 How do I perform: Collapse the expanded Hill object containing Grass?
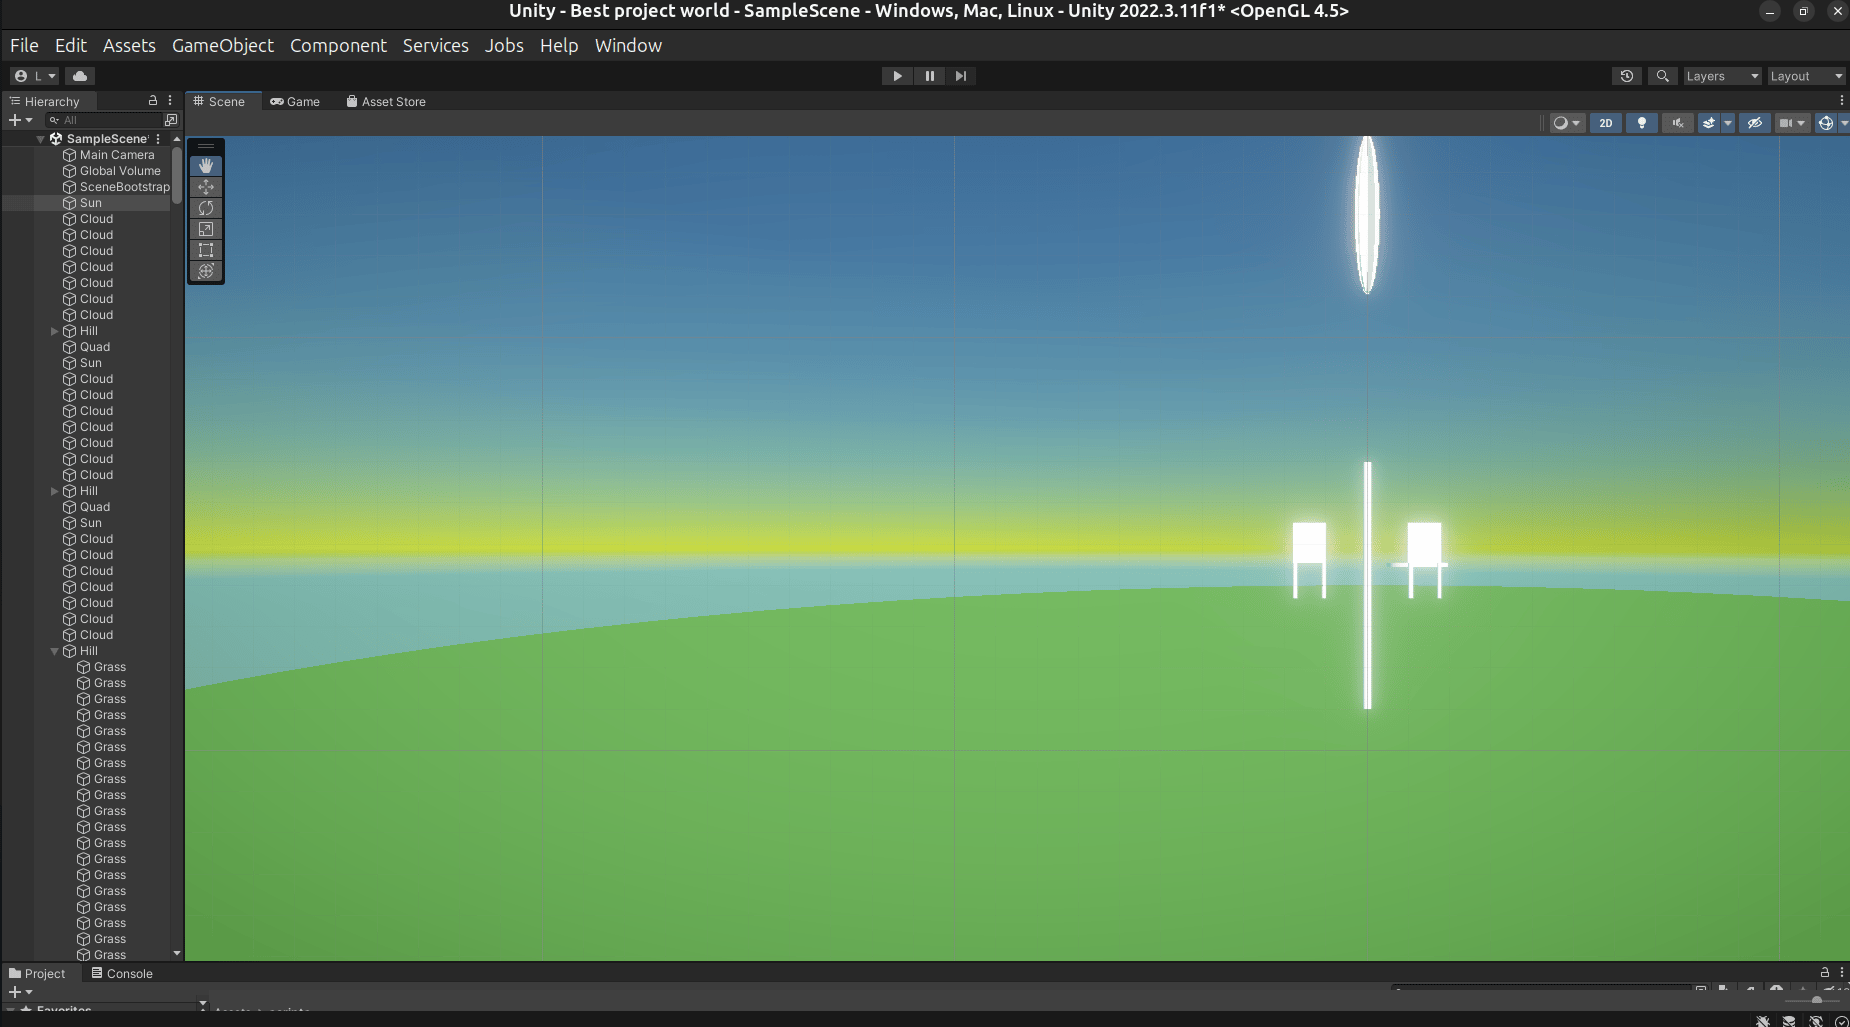click(x=55, y=651)
